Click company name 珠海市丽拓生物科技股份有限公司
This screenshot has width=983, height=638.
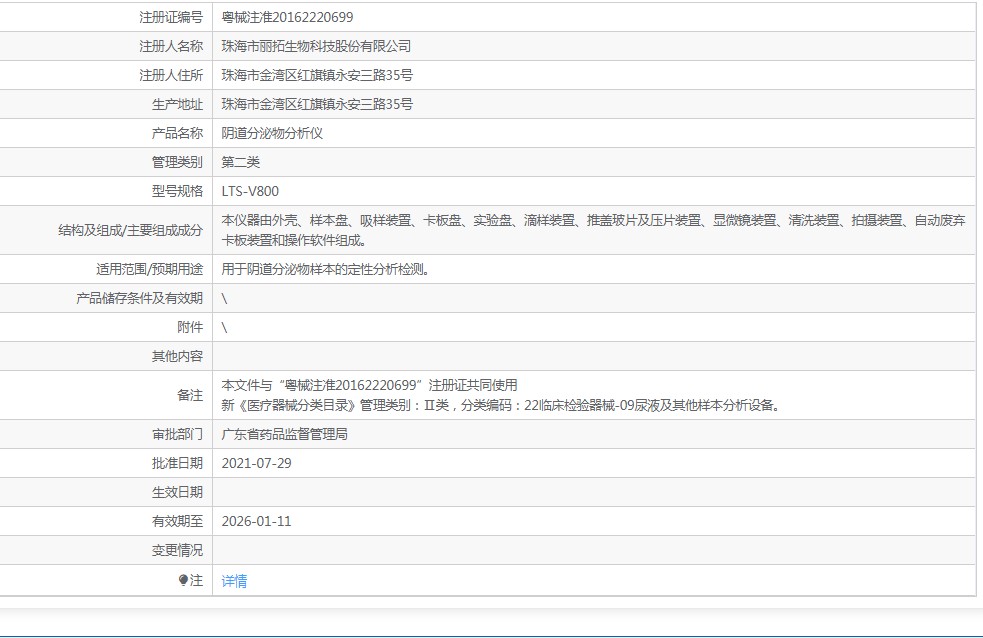click(316, 46)
